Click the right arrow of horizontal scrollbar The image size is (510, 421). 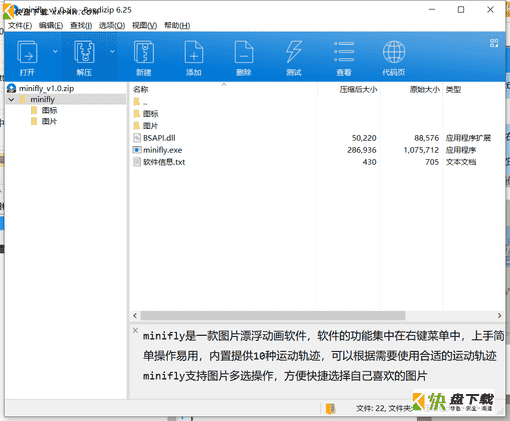(499, 315)
